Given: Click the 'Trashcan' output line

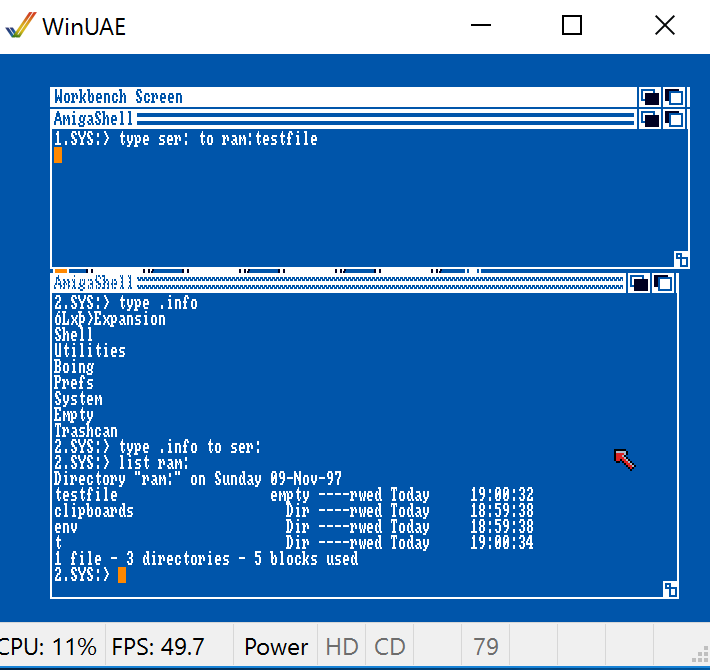Looking at the screenshot, I should tap(86, 431).
